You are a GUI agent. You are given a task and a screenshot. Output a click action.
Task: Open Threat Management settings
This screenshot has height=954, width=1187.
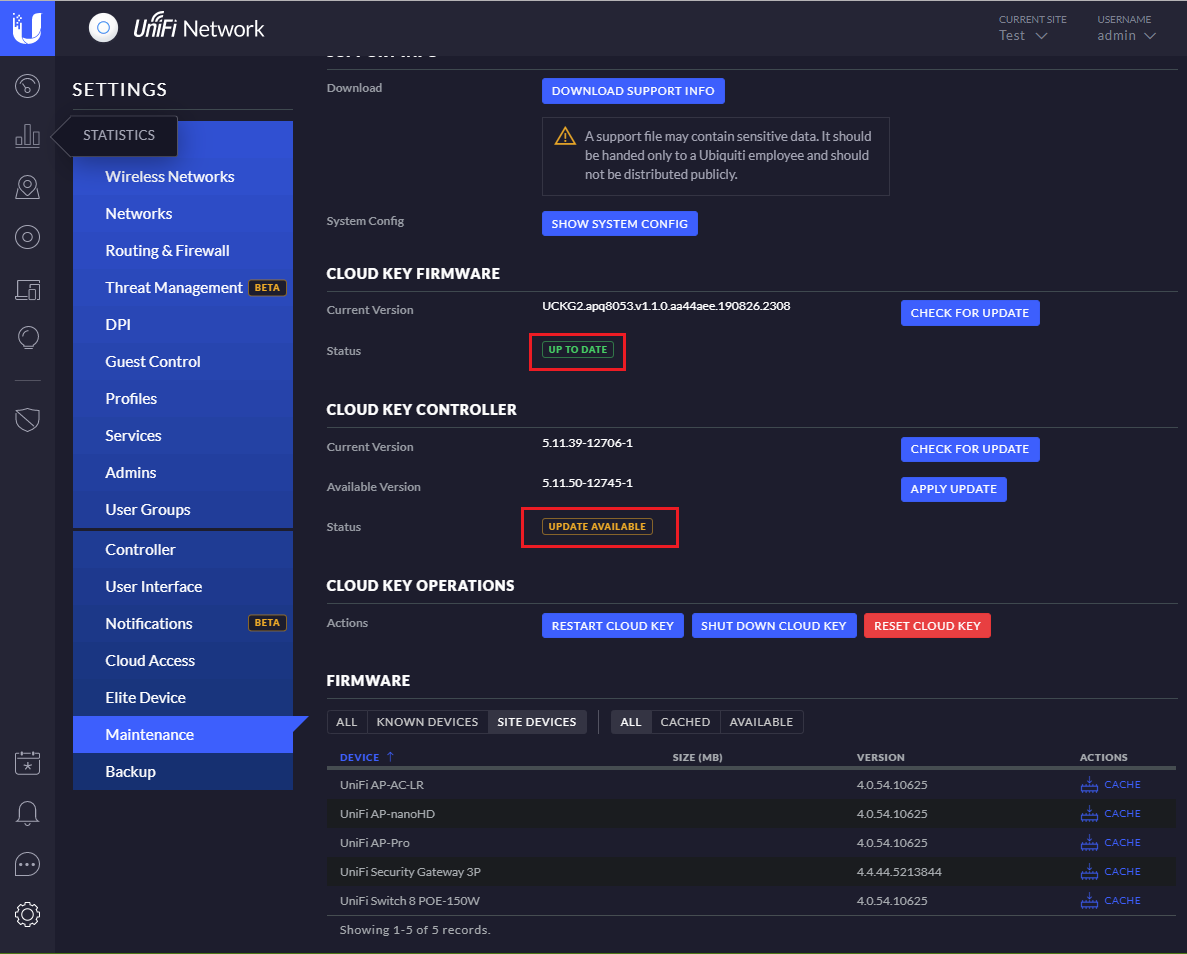[182, 288]
